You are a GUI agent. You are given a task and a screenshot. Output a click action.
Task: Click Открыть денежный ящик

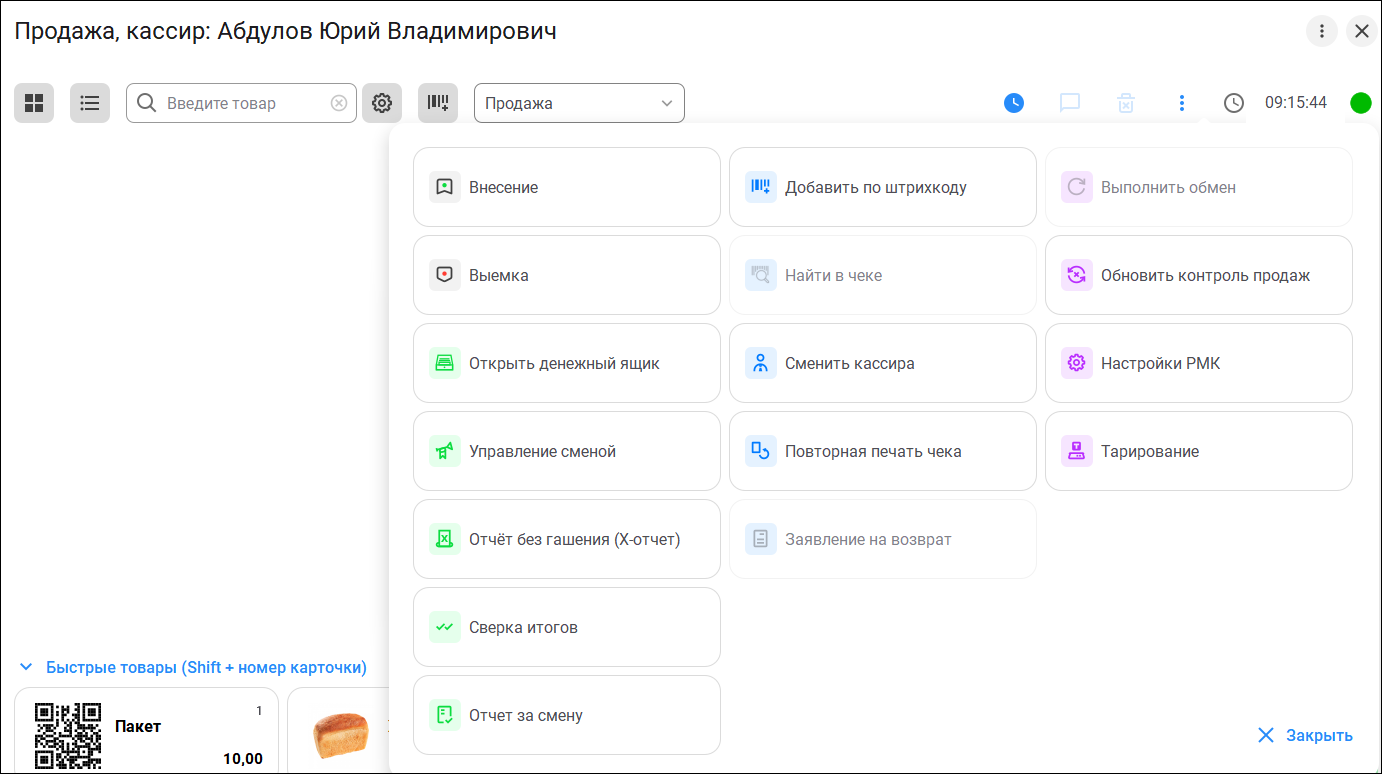[x=566, y=363]
